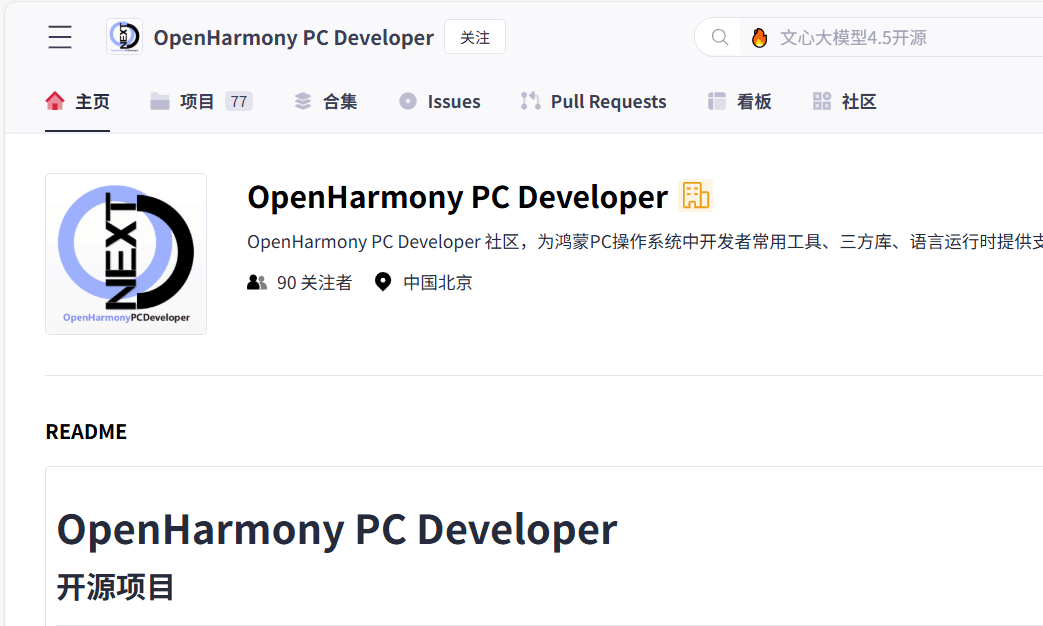
Task: Click the organization description text
Action: pos(645,242)
